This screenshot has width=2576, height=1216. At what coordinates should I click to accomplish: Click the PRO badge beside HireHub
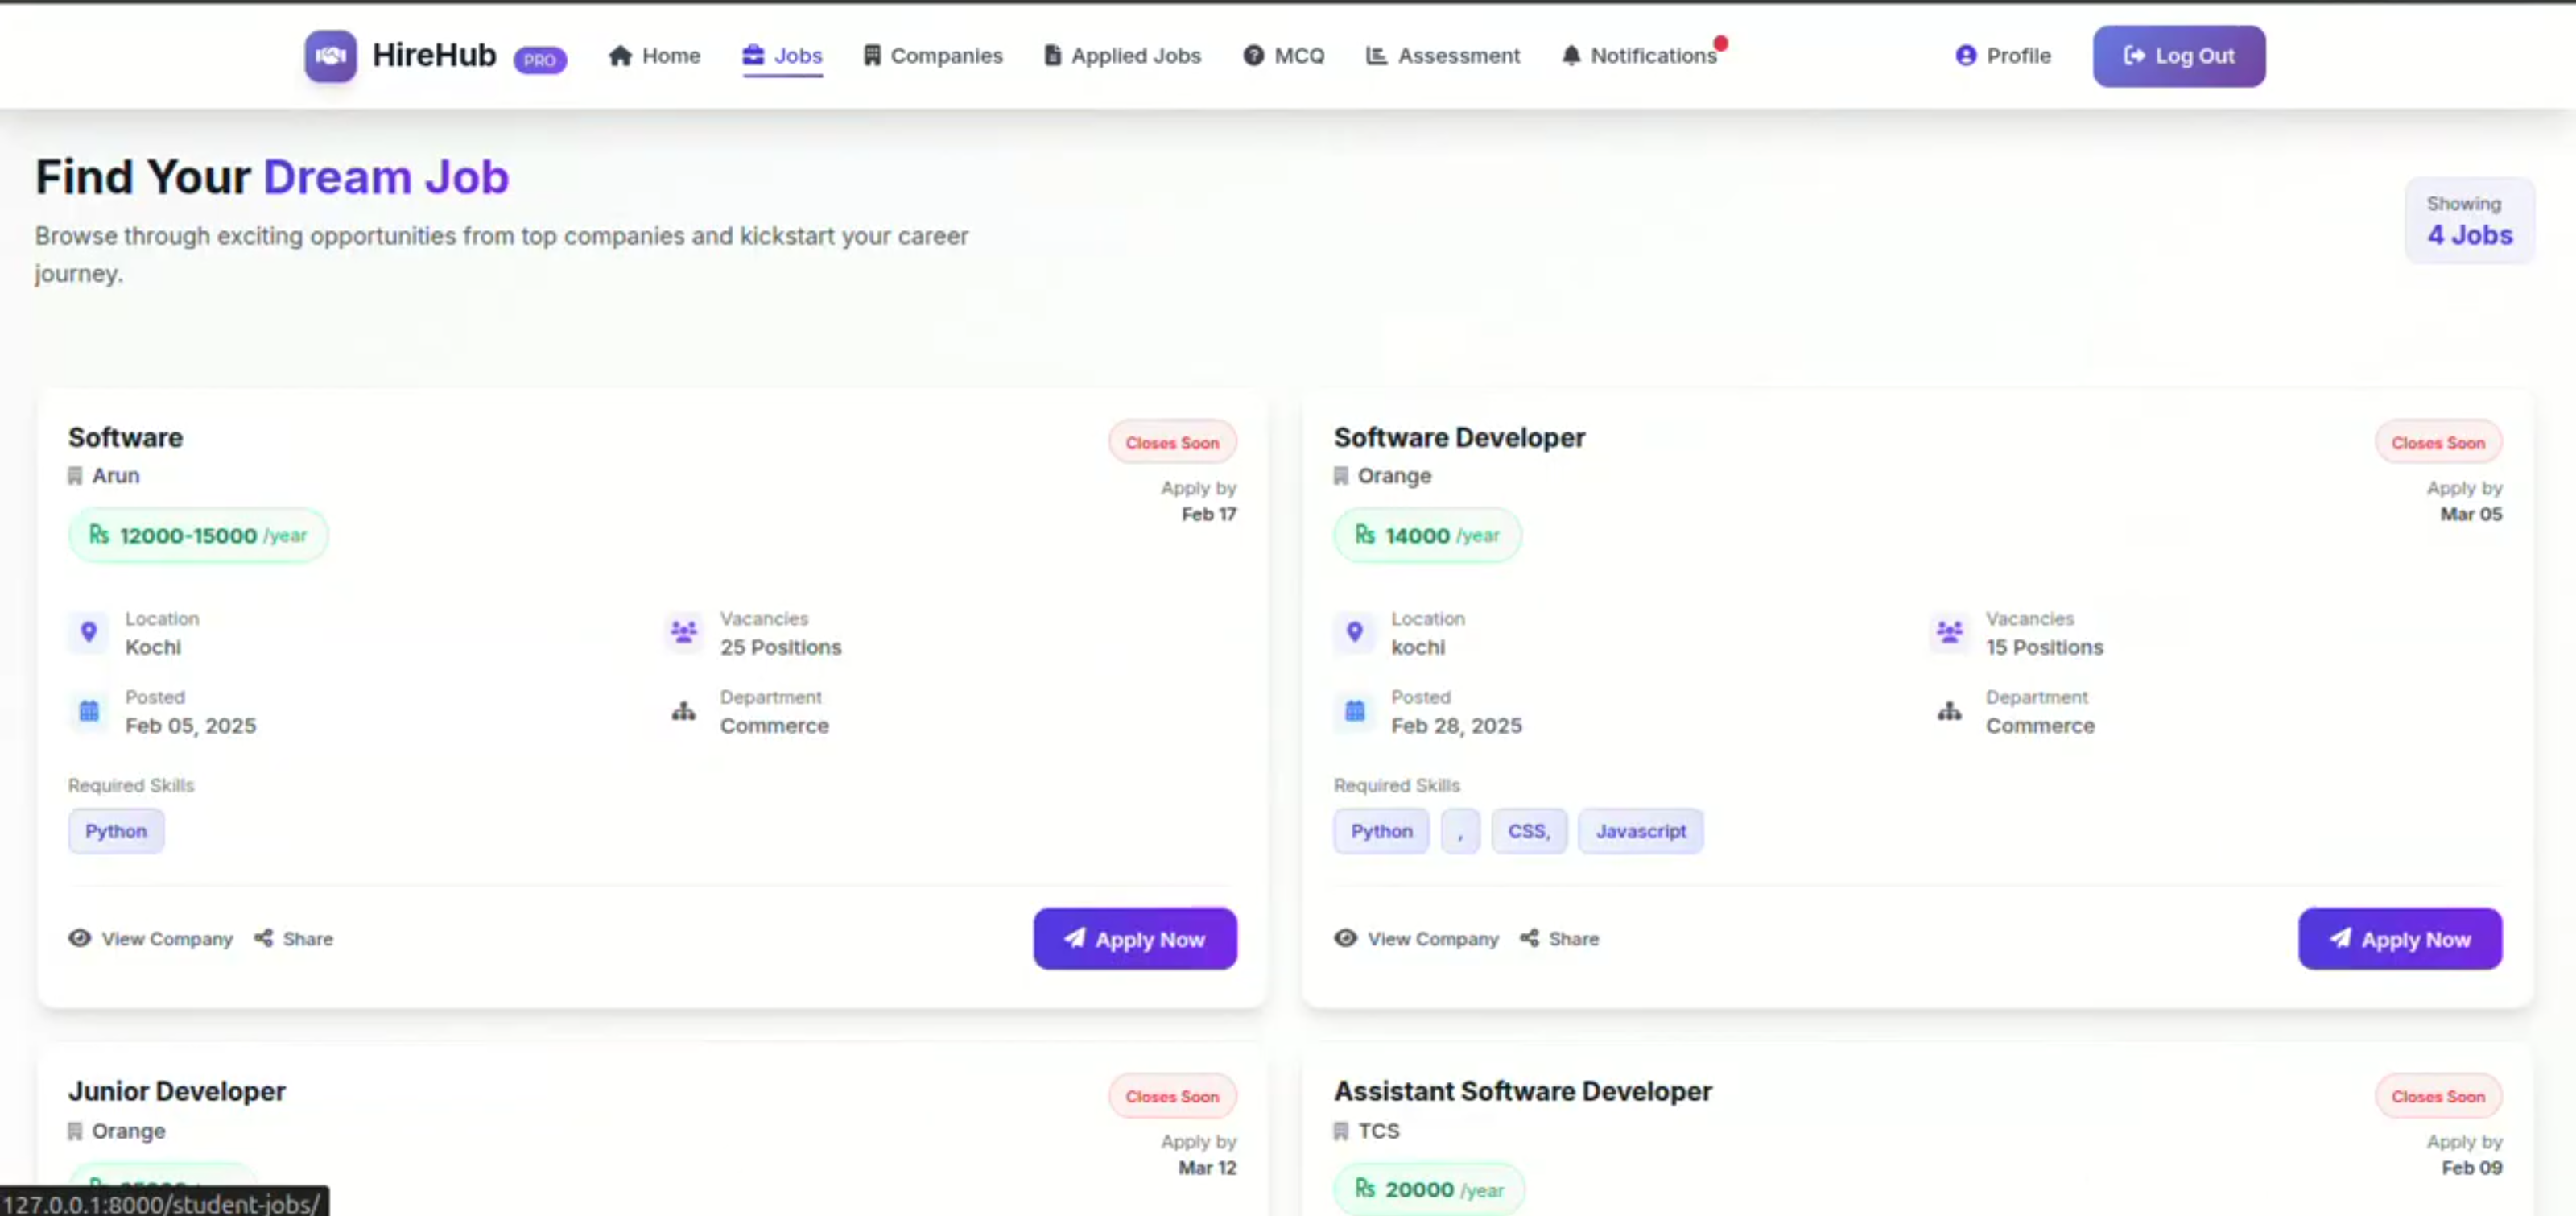coord(540,60)
